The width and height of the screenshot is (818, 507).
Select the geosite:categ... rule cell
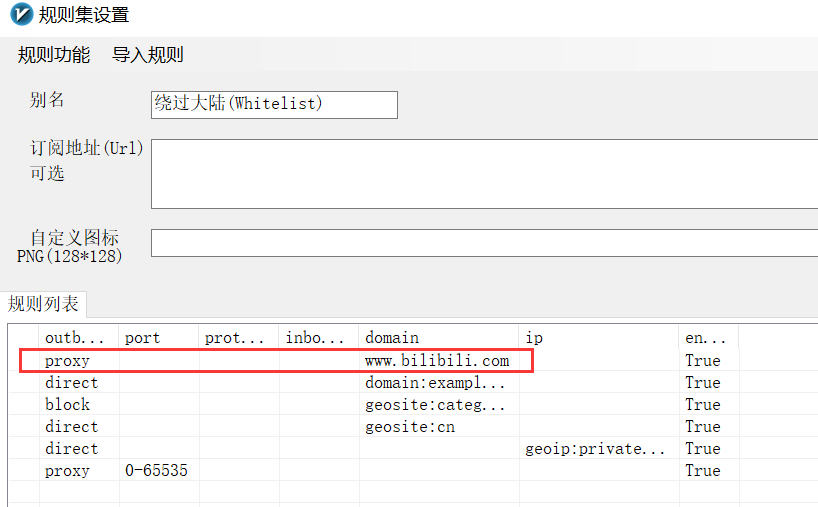[435, 404]
